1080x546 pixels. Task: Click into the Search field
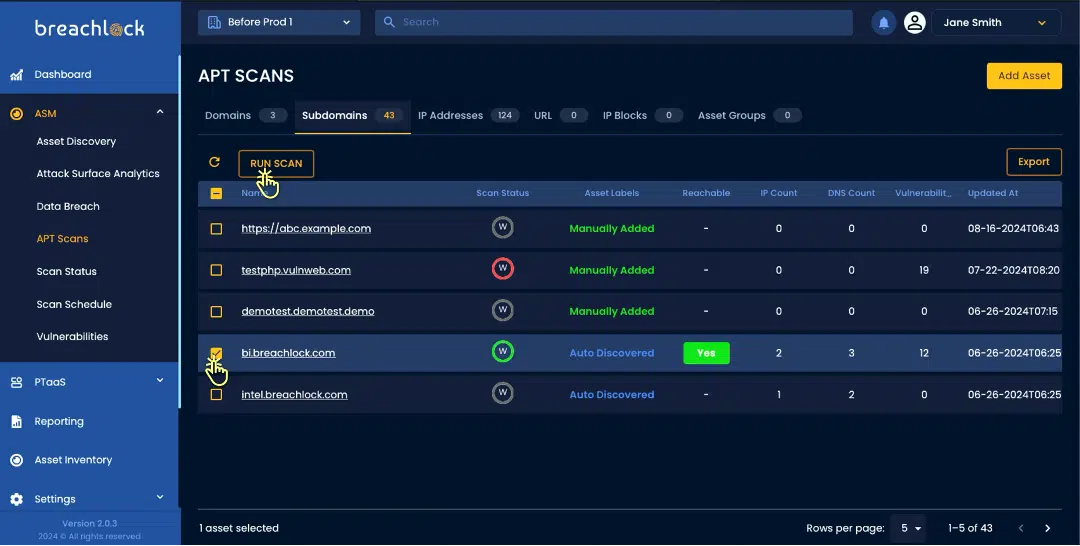(614, 22)
